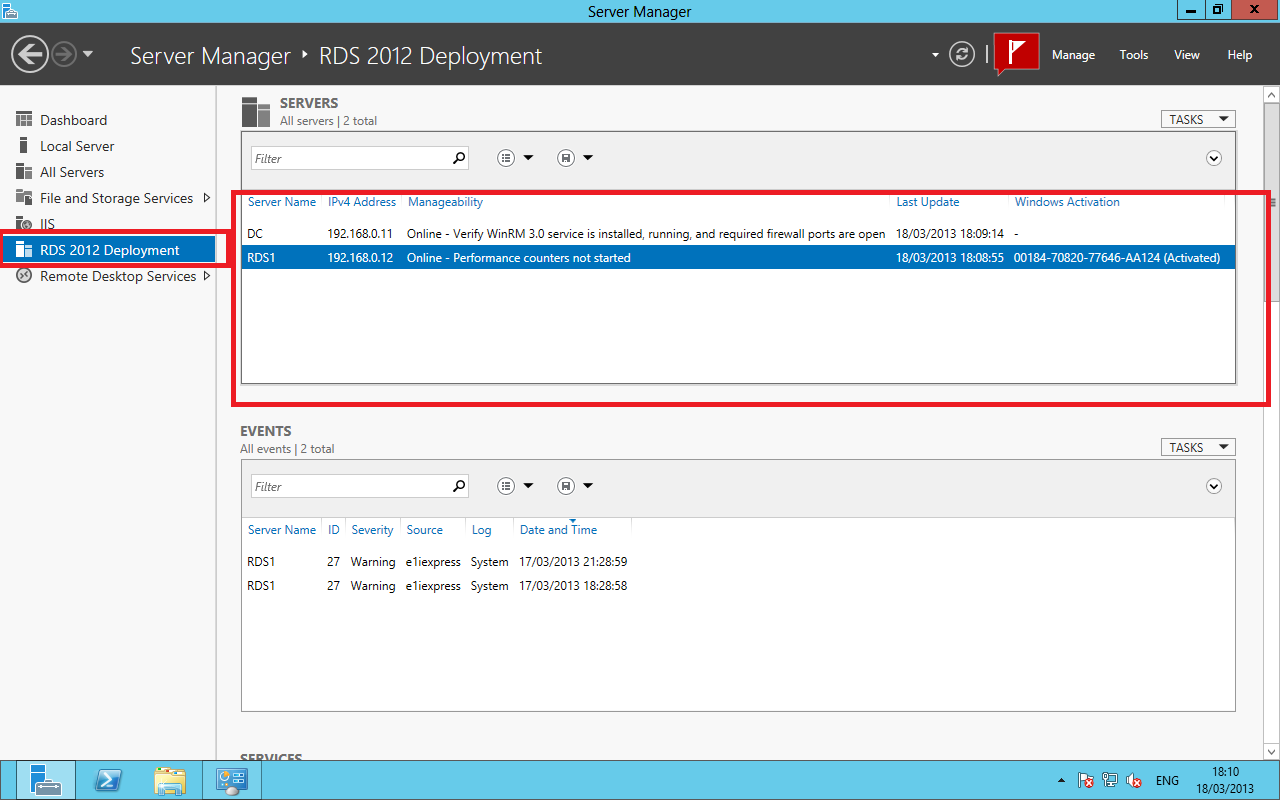This screenshot has height=800, width=1280.
Task: Select RDS 2012 Deployment group
Action: tap(108, 250)
